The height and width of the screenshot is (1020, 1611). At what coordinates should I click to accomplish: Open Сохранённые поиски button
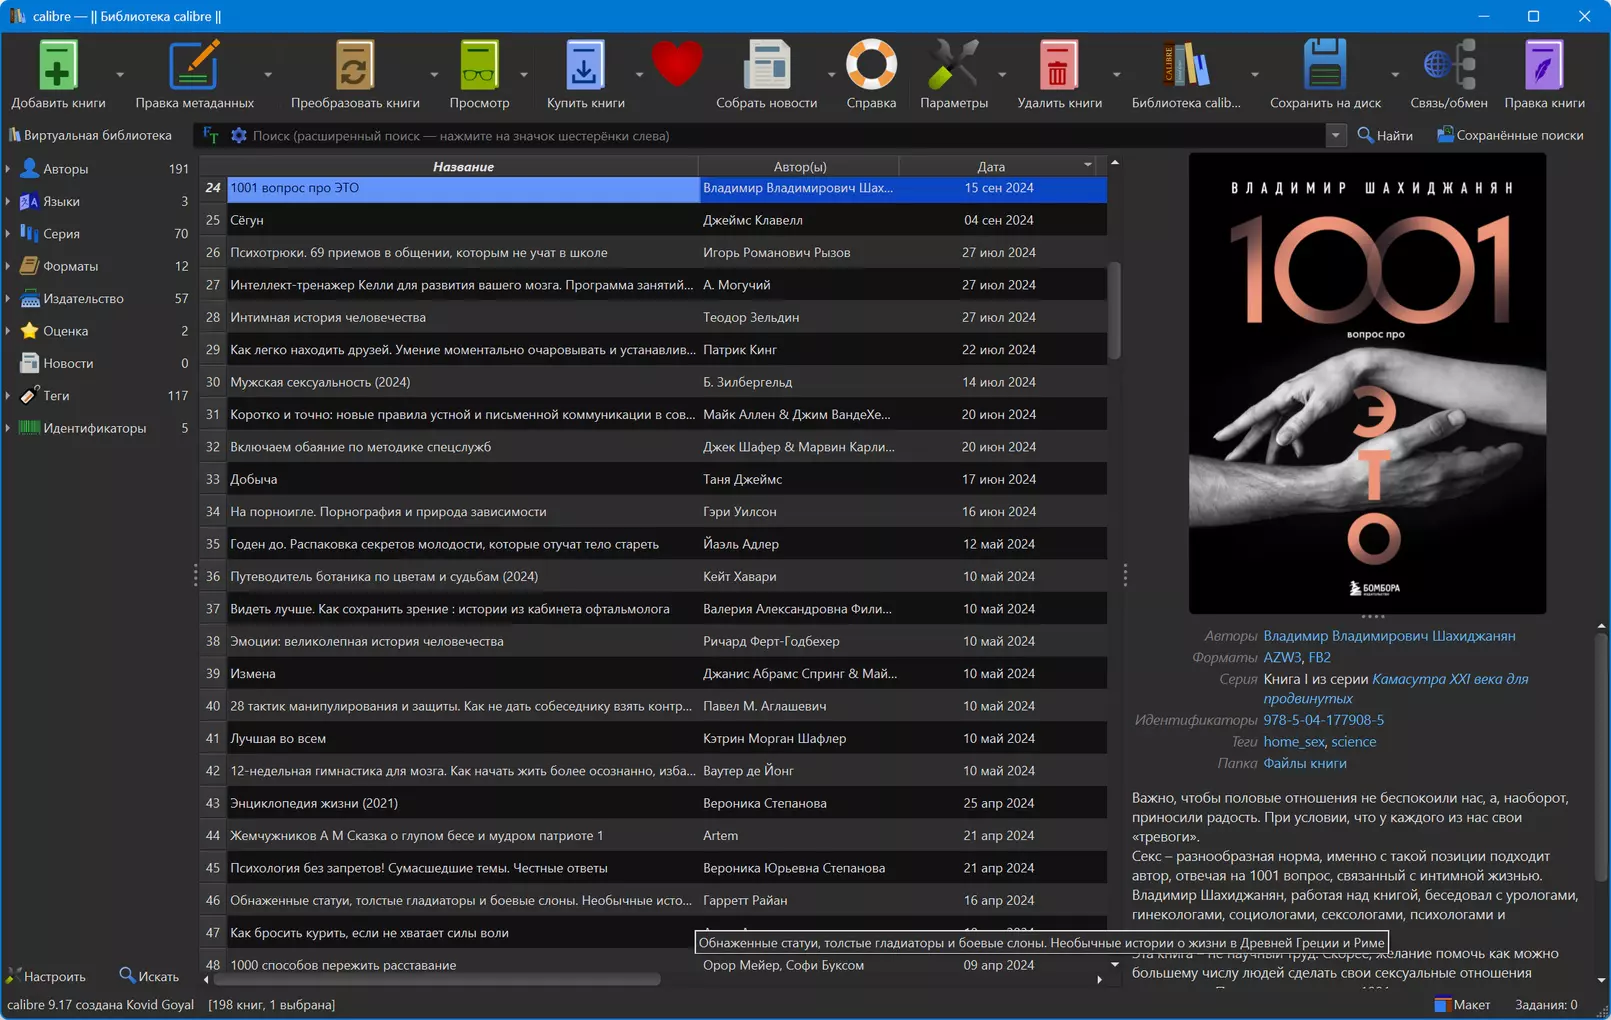tap(1510, 135)
